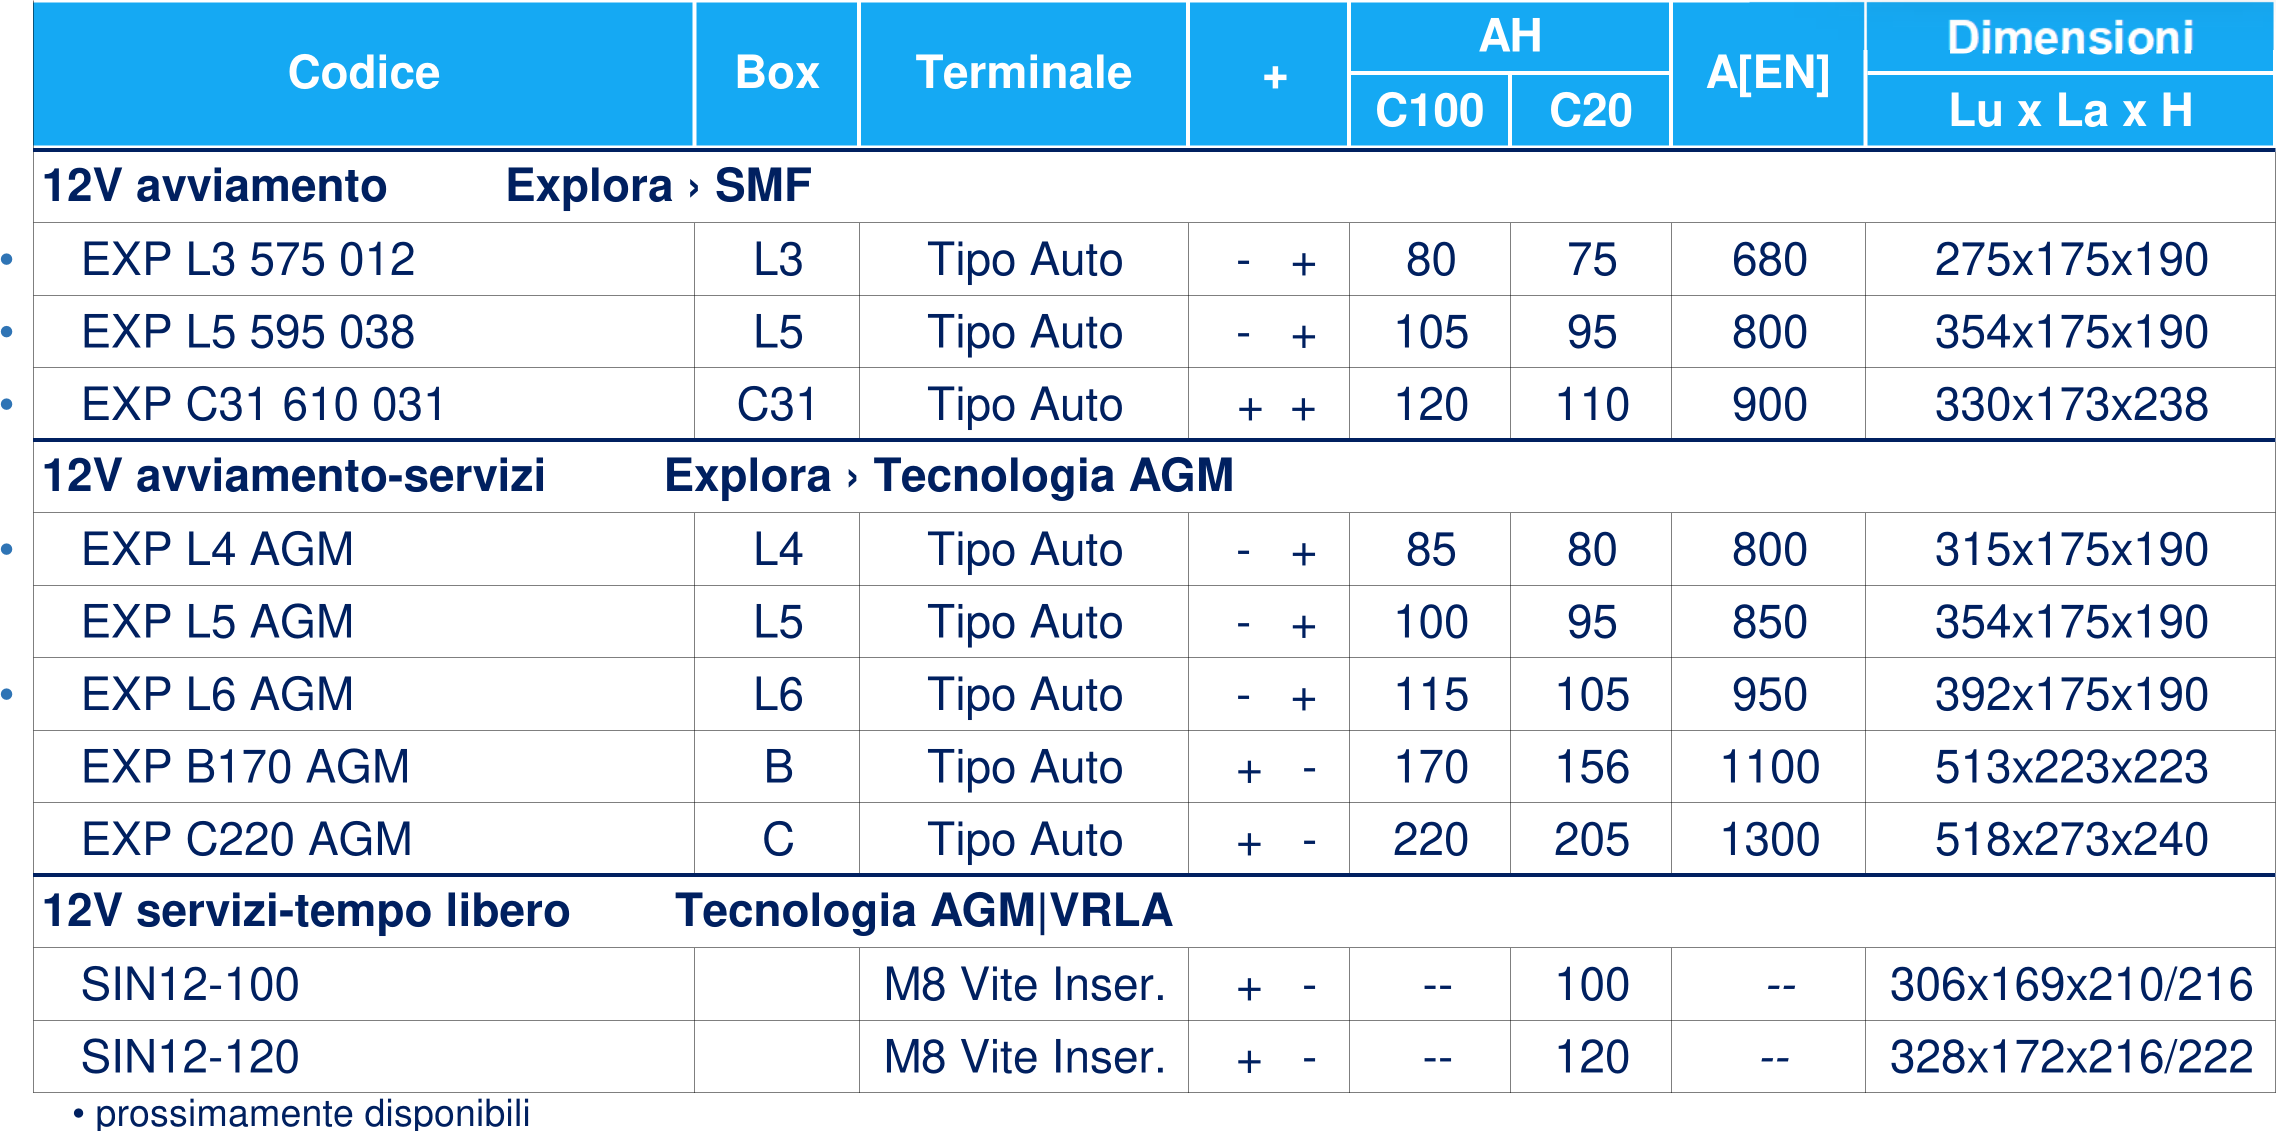Click the 513x223x223 dimensions cell

pos(2070,767)
